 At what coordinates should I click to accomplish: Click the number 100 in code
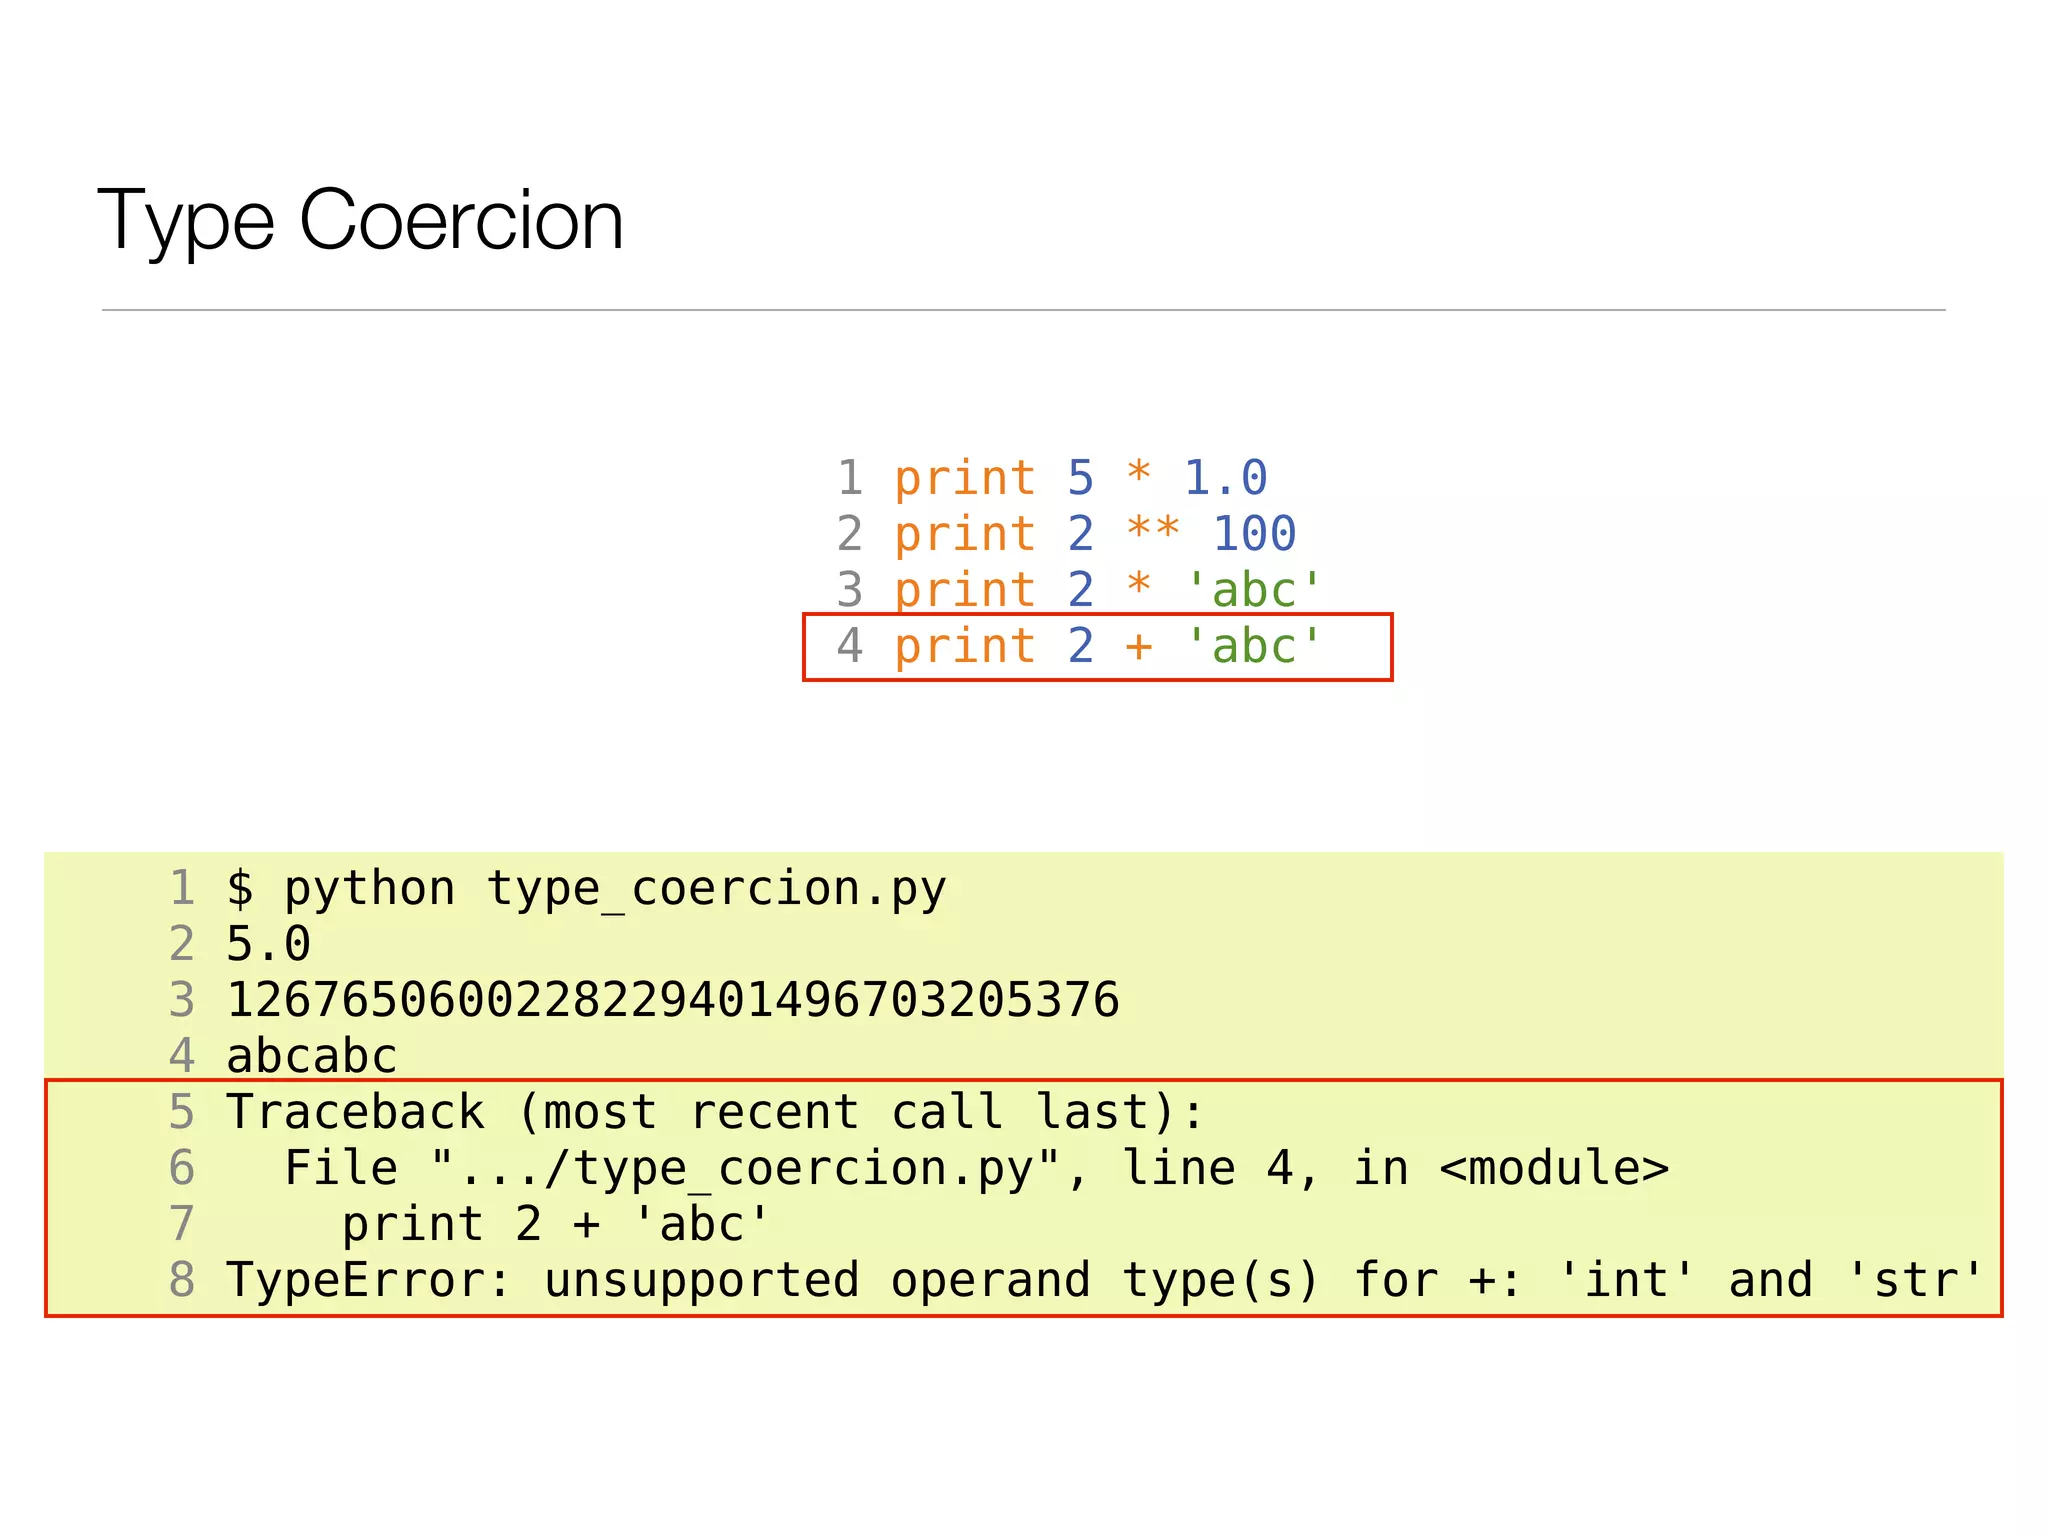pyautogui.click(x=1254, y=534)
